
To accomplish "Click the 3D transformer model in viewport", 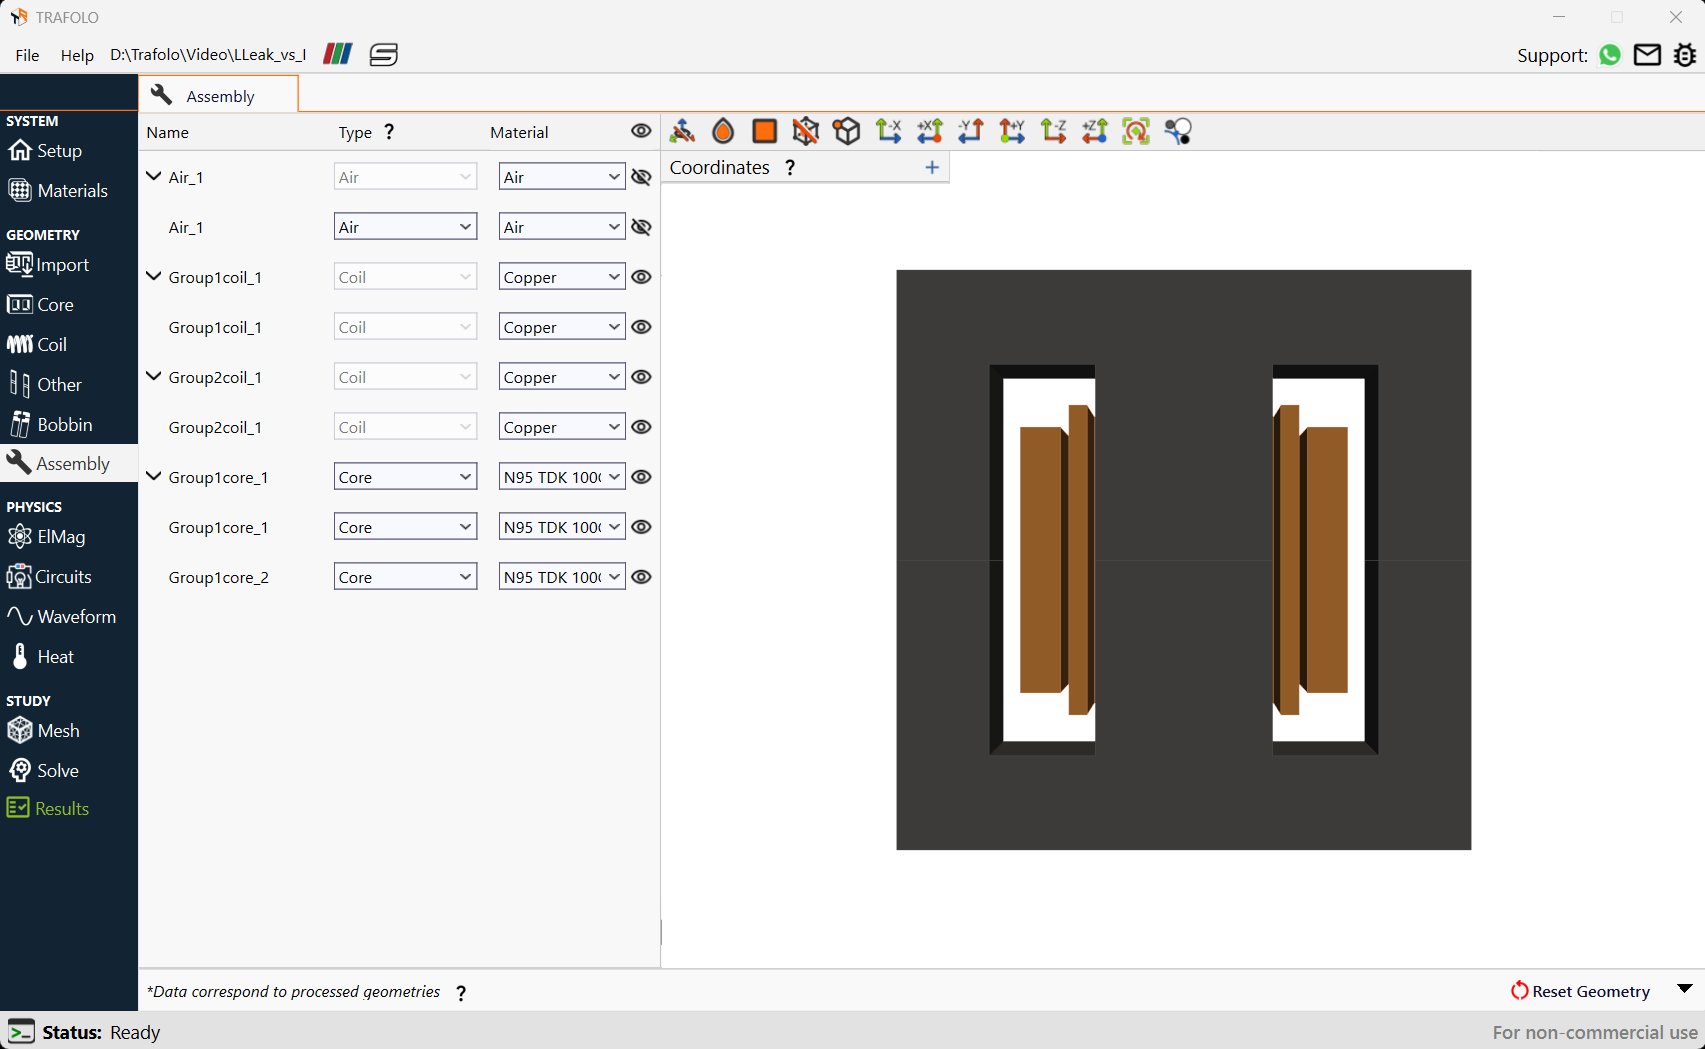I will click(1183, 560).
